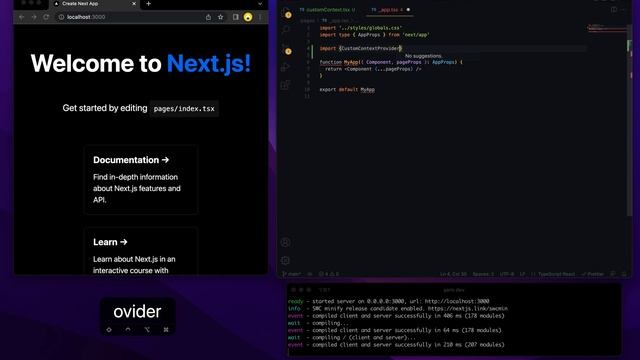The height and width of the screenshot is (360, 640).
Task: Click the nextjs.link/swcmin URL in the terminal
Action: pyautogui.click(x=468, y=309)
